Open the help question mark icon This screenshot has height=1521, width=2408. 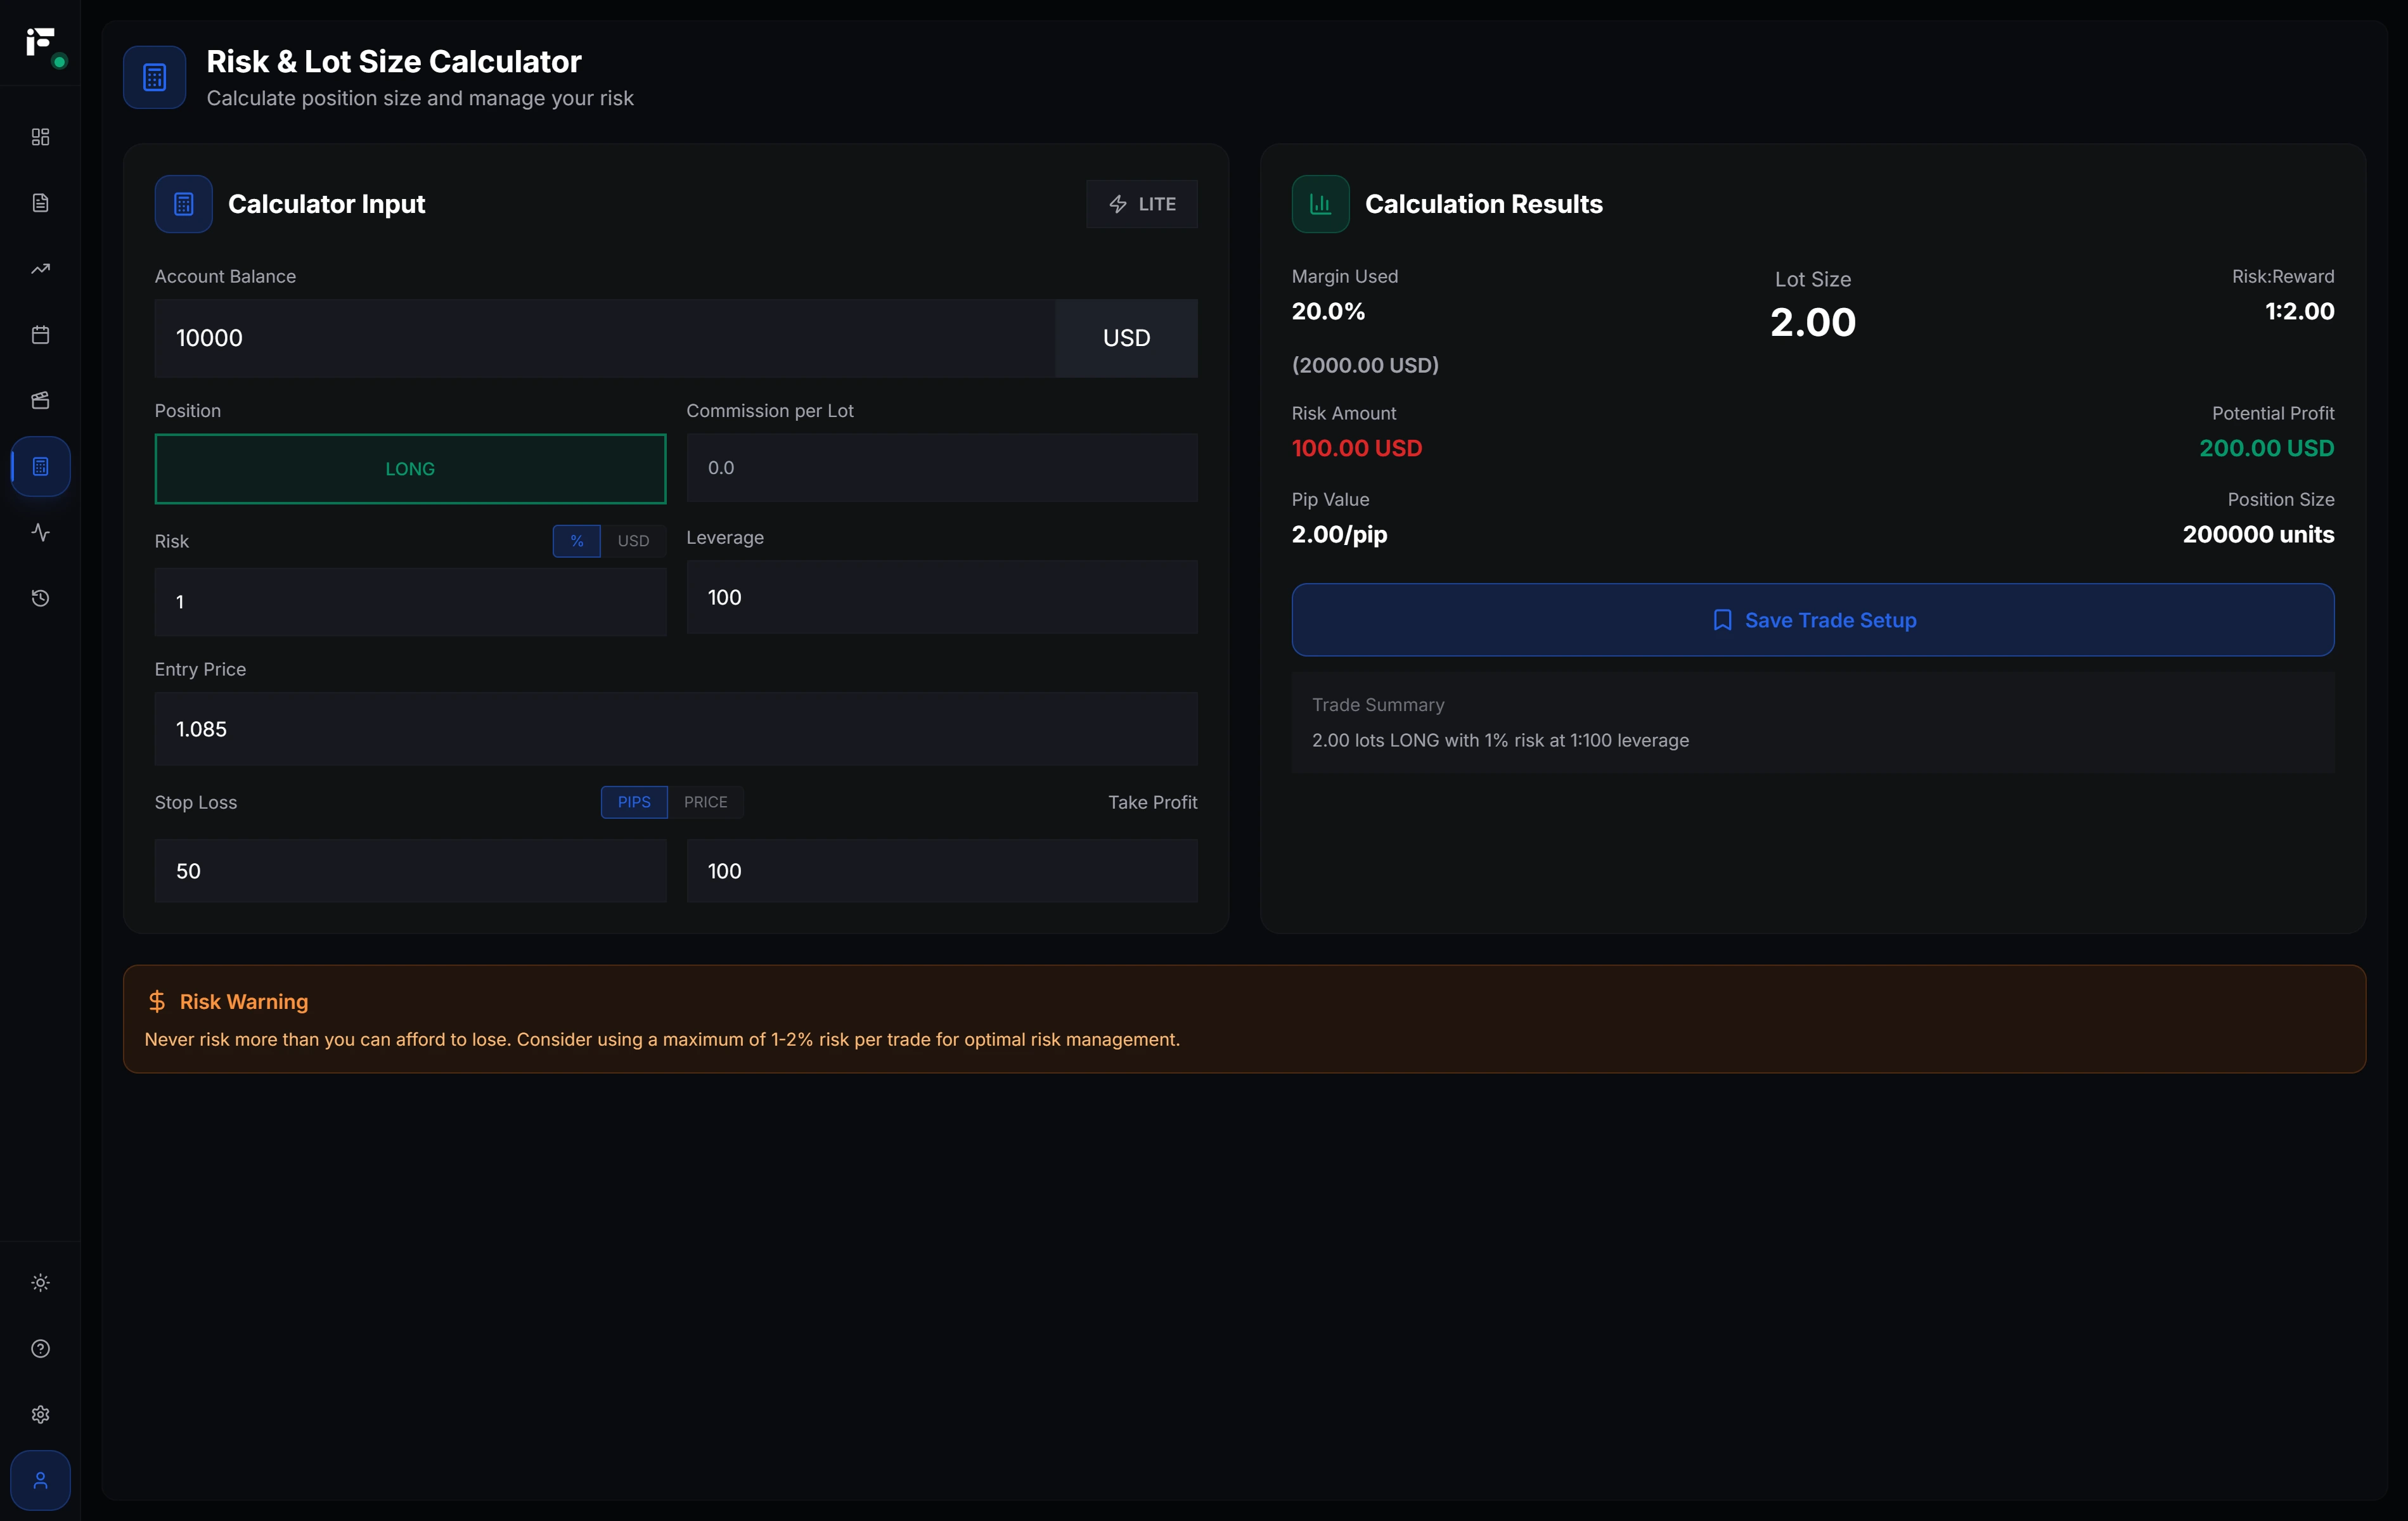[x=40, y=1348]
